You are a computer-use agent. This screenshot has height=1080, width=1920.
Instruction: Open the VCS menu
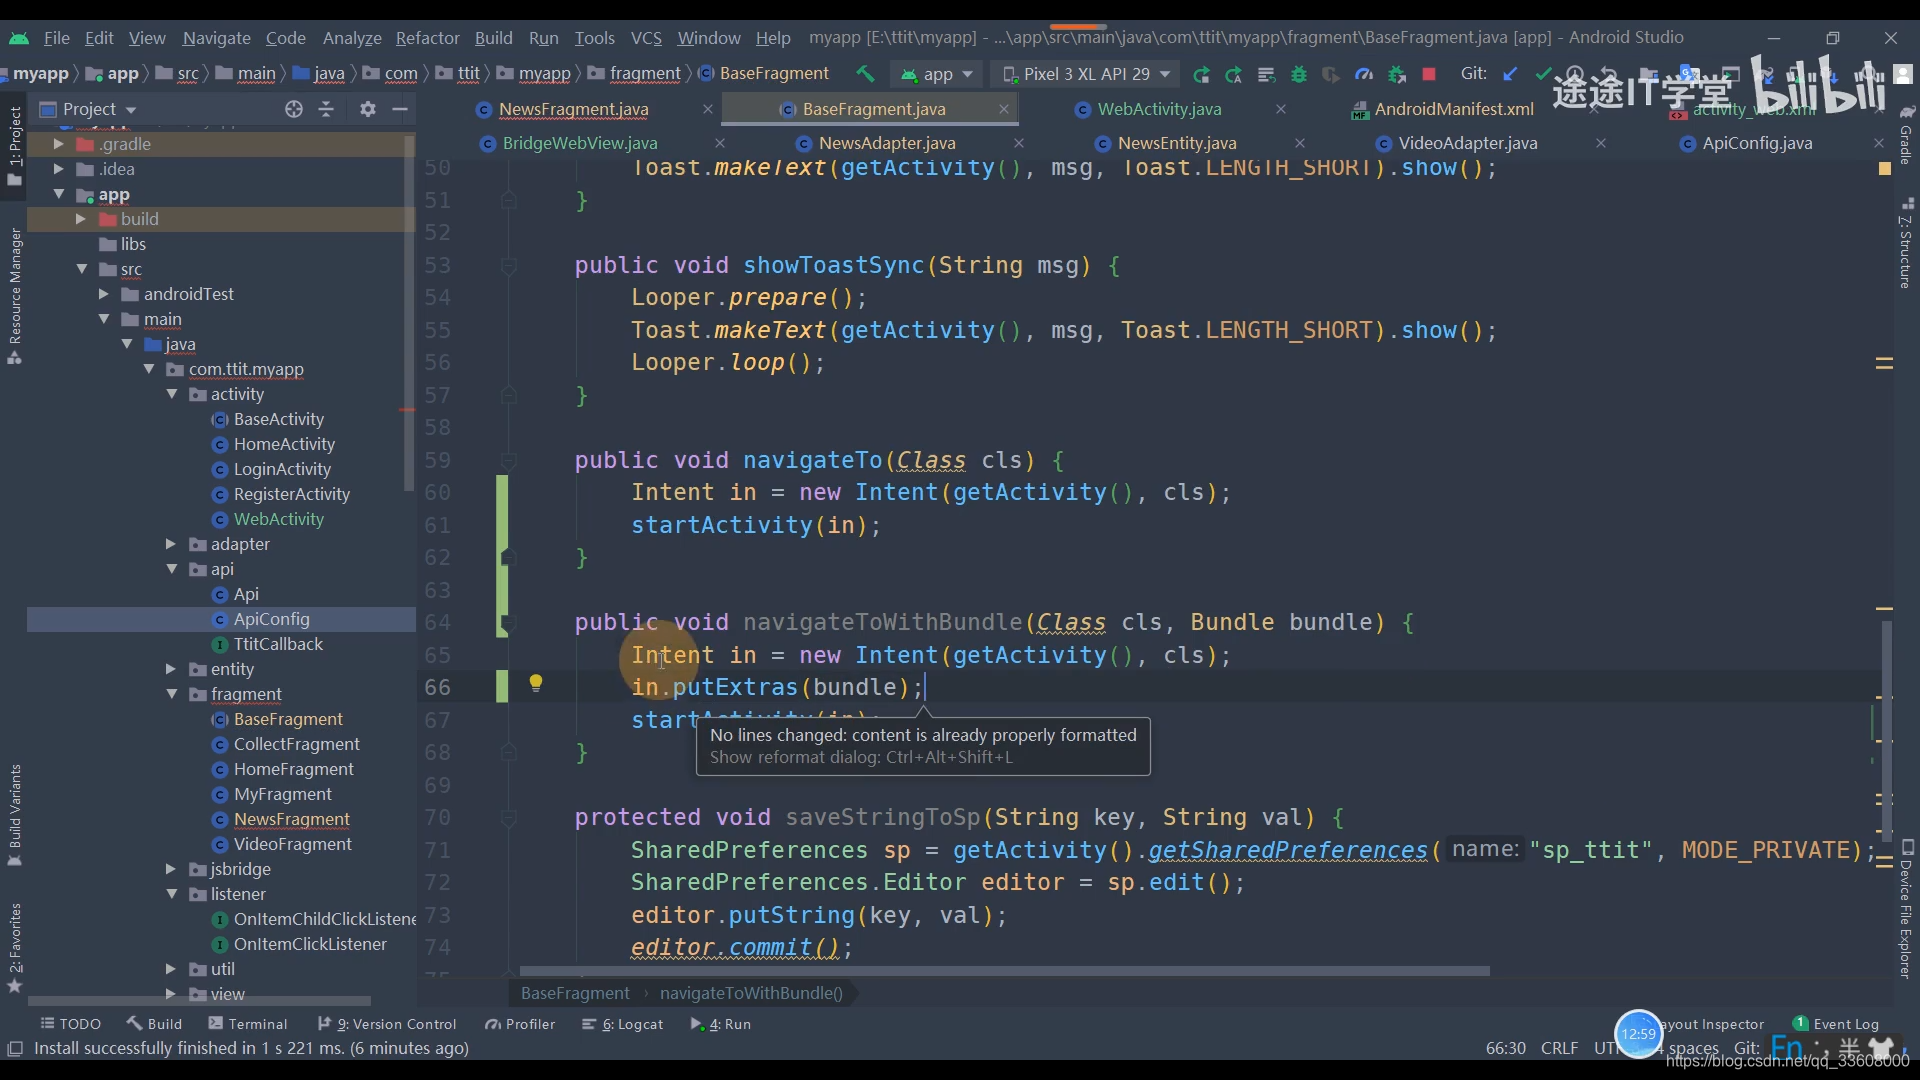[x=646, y=38]
